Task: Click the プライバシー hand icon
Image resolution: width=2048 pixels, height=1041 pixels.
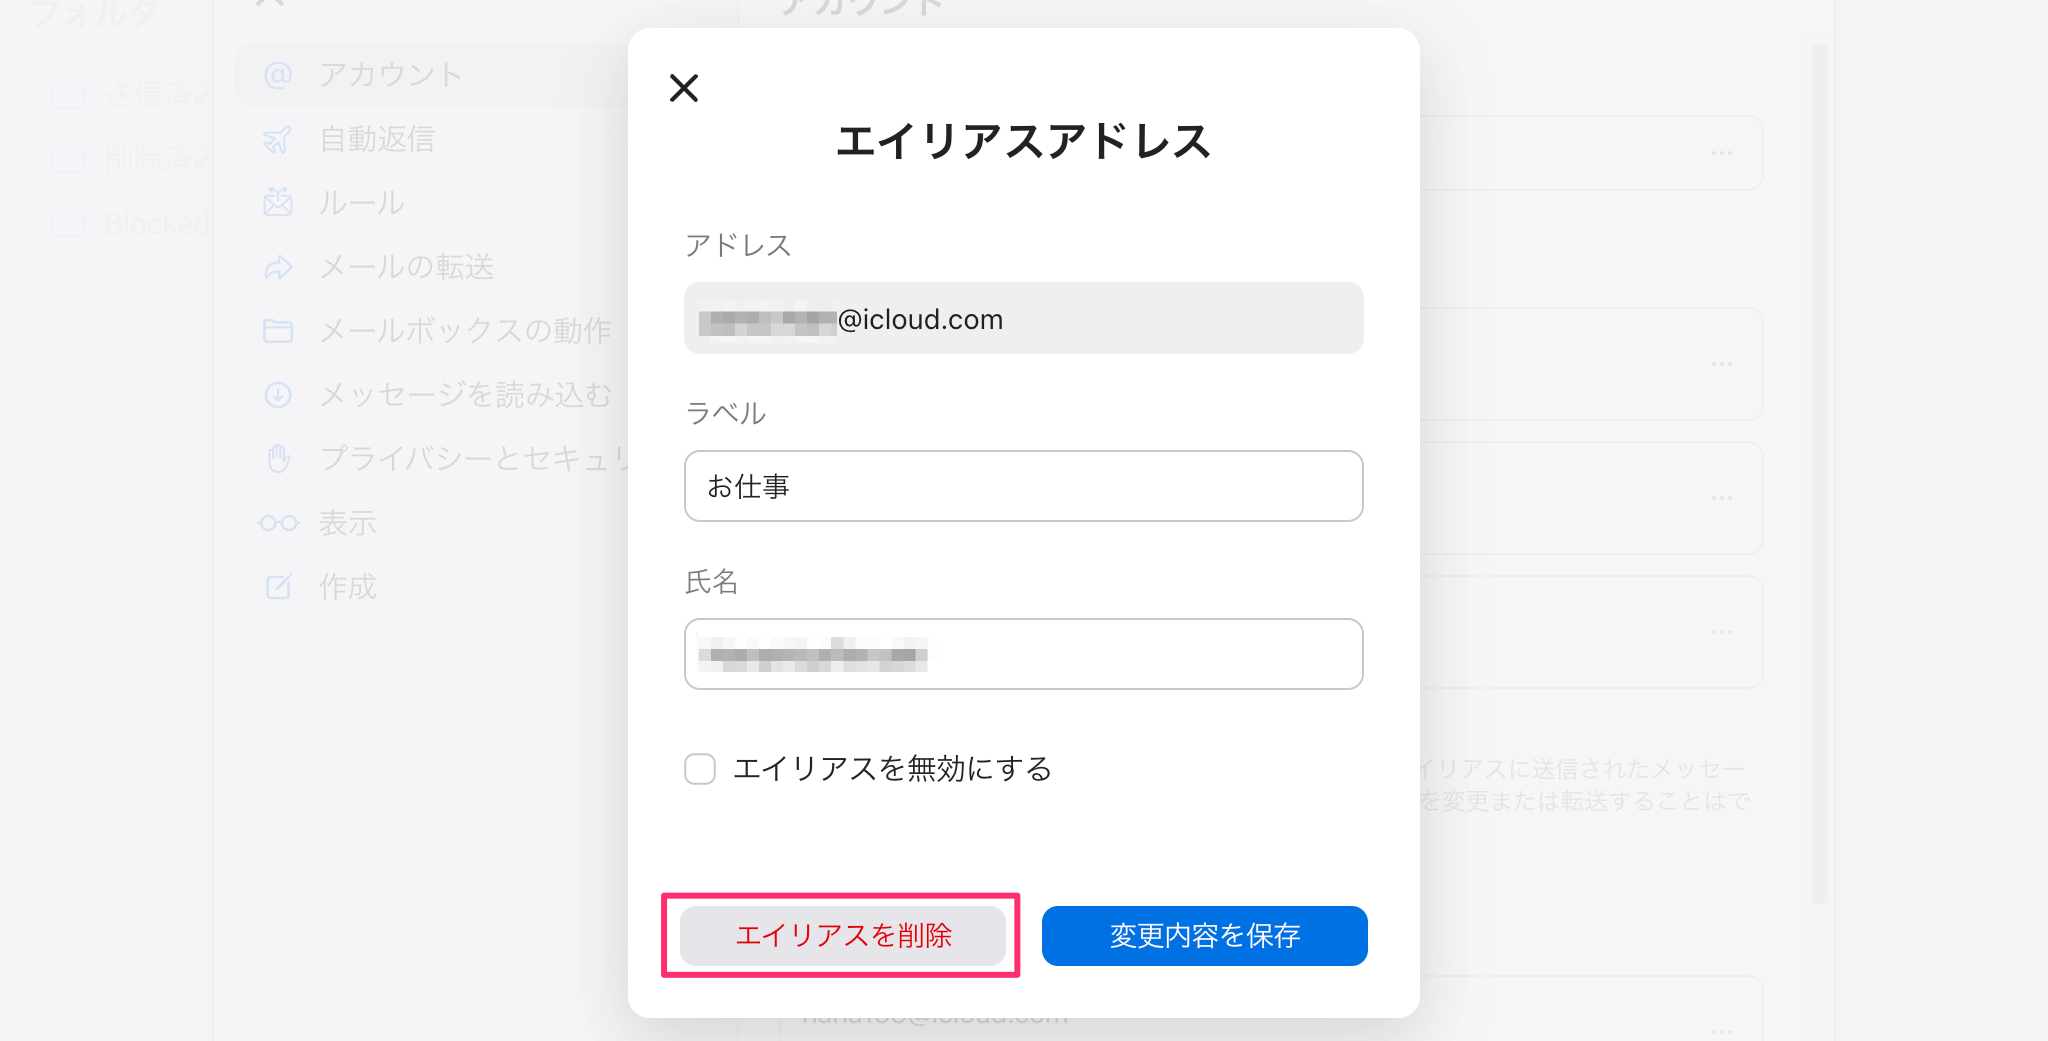Action: point(278,459)
